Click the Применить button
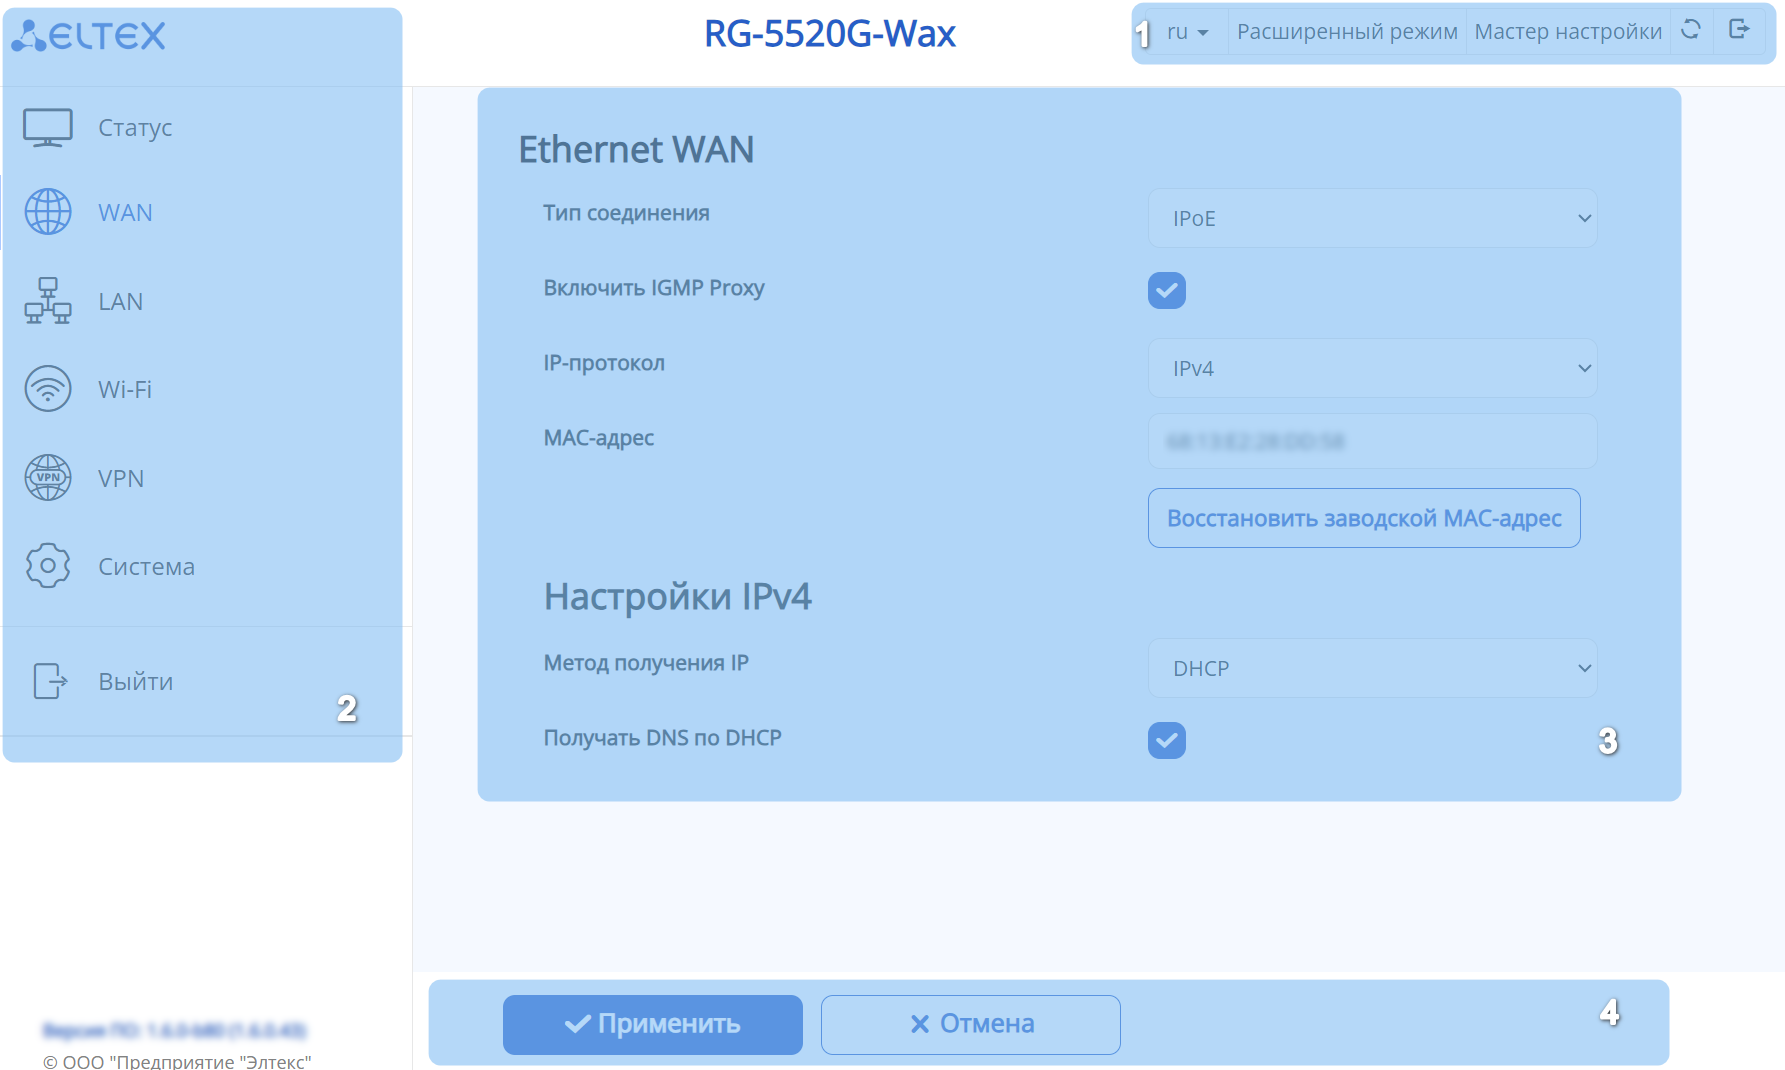The height and width of the screenshot is (1070, 1785). tap(653, 1024)
